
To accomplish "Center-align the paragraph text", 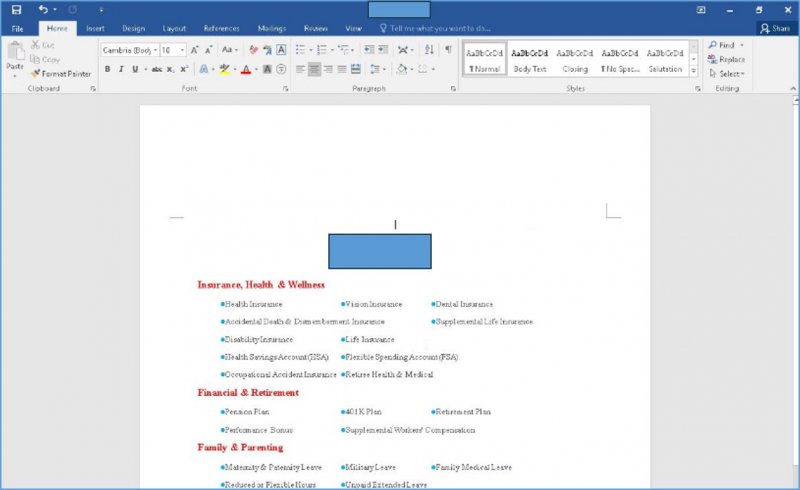I will tap(314, 69).
